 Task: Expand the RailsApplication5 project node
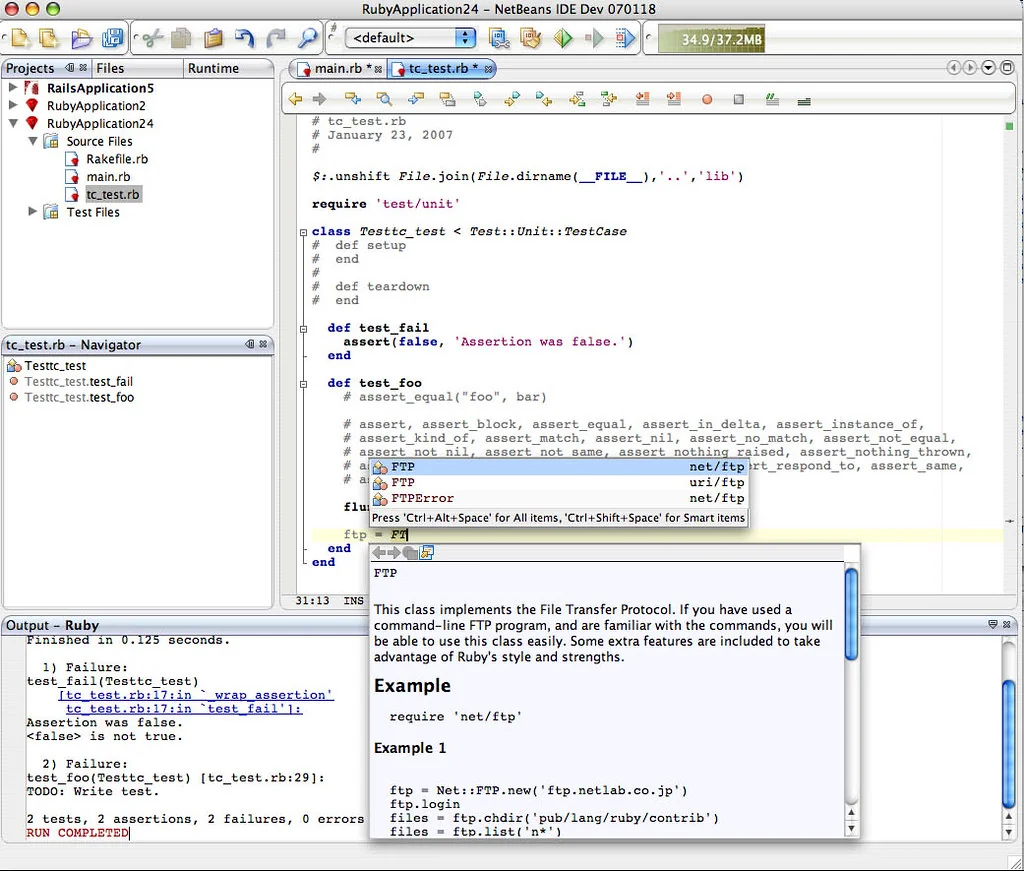(x=12, y=87)
